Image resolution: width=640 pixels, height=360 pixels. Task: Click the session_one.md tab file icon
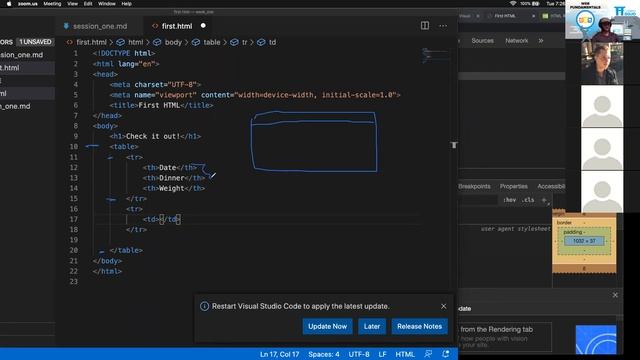click(x=66, y=26)
